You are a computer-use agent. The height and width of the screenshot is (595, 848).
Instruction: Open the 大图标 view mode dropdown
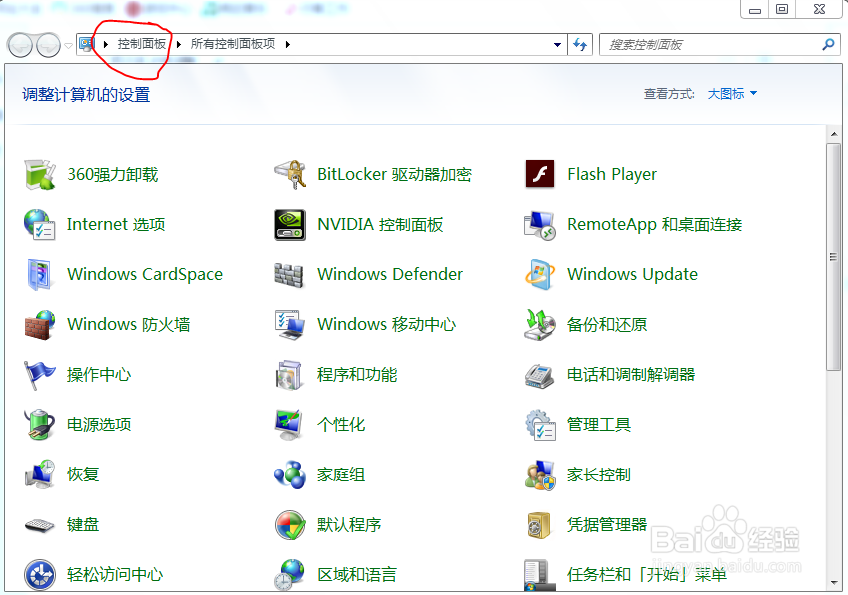[x=732, y=94]
